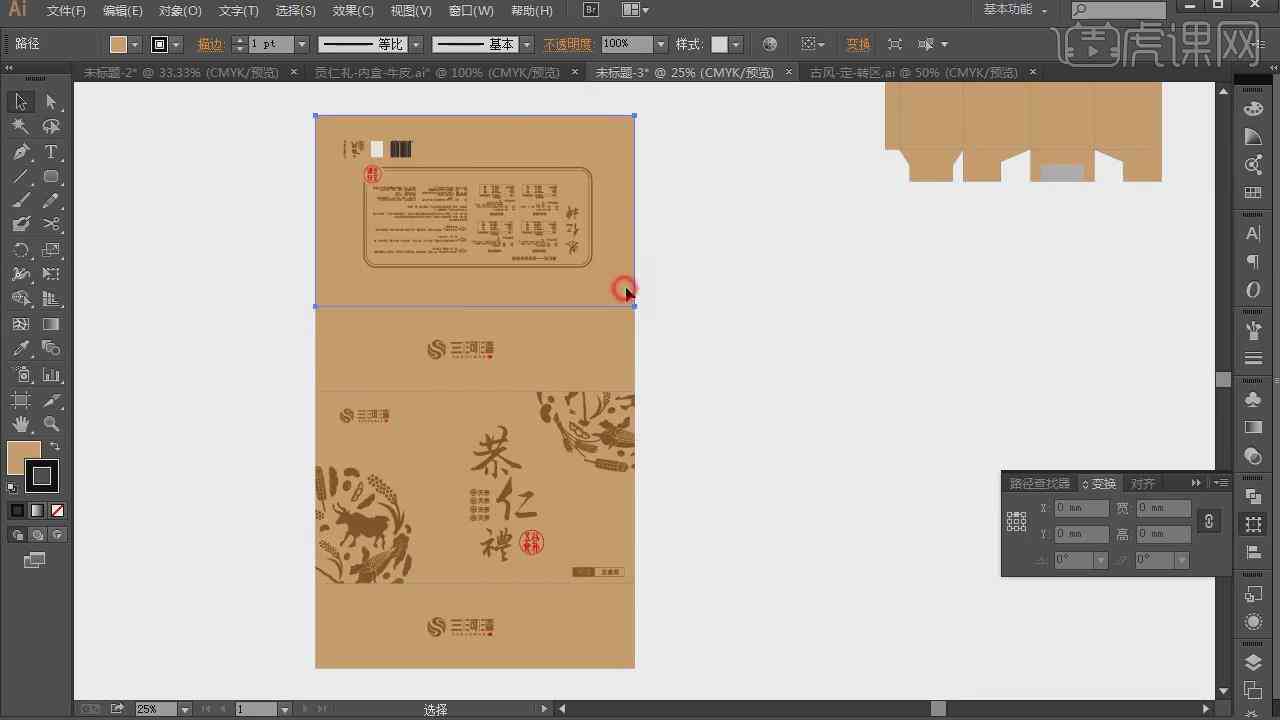Select the Pencil tool

coord(51,201)
